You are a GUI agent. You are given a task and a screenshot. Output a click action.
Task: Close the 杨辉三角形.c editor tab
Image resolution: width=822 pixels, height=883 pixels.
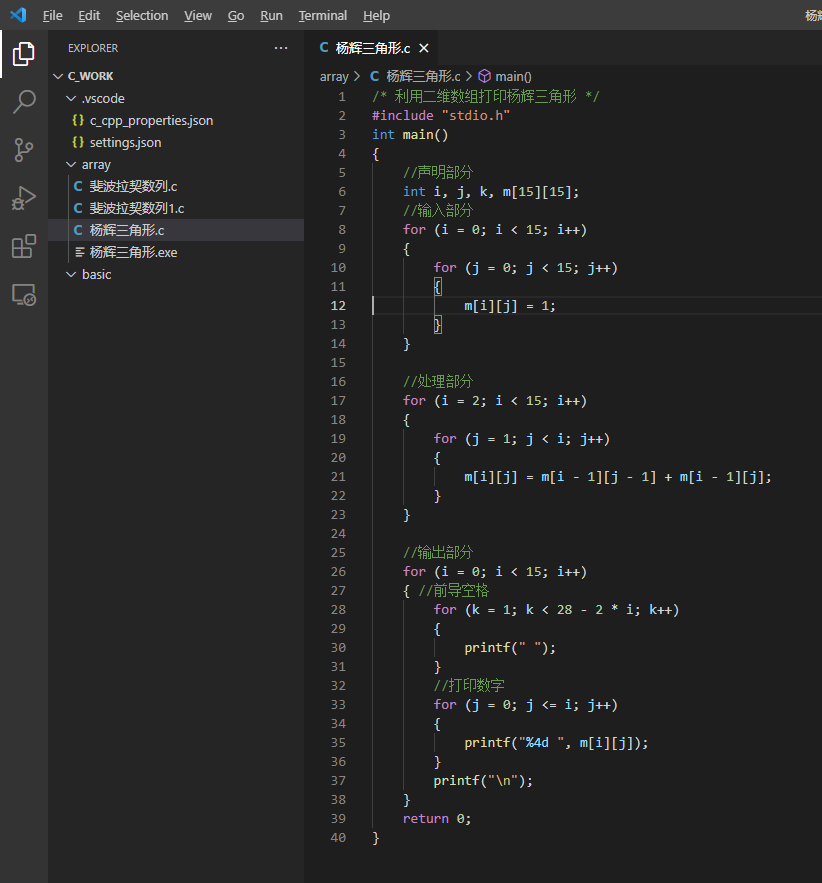tap(424, 48)
